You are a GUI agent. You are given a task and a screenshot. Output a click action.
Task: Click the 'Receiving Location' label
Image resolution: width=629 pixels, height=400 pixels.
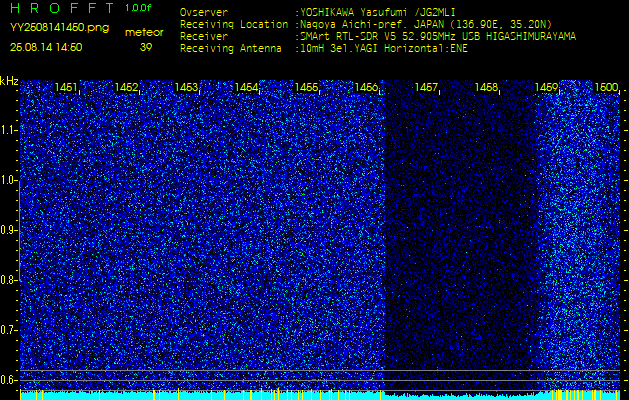click(234, 24)
